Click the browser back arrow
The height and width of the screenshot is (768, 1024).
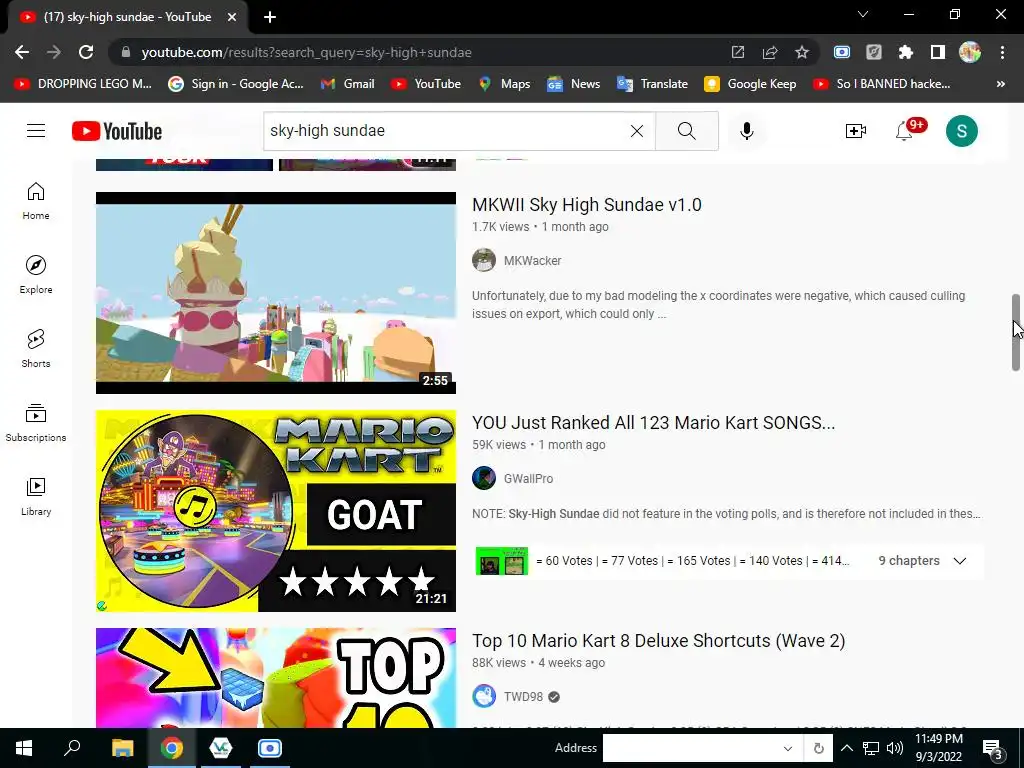(22, 52)
